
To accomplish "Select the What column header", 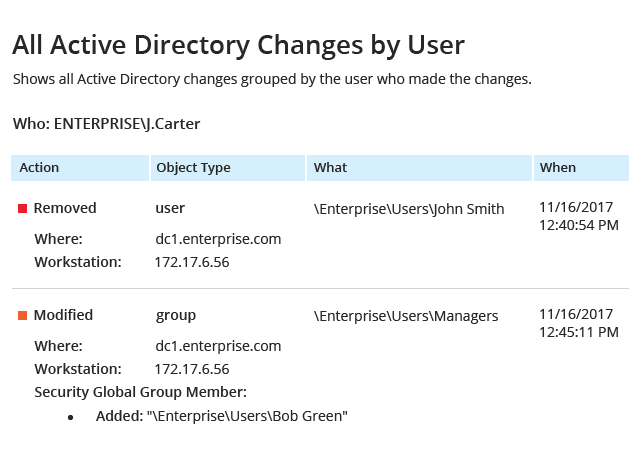I will [419, 168].
